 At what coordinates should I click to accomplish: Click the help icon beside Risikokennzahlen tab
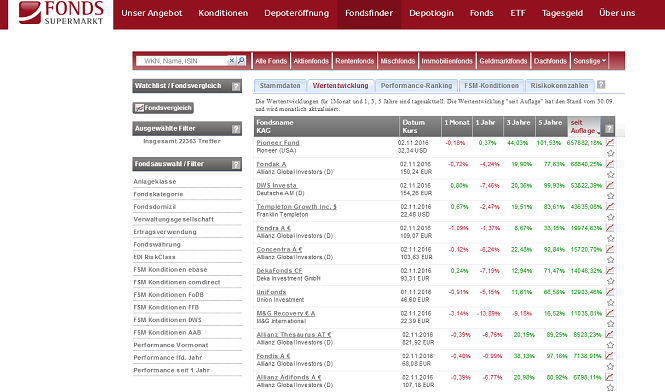click(x=601, y=85)
